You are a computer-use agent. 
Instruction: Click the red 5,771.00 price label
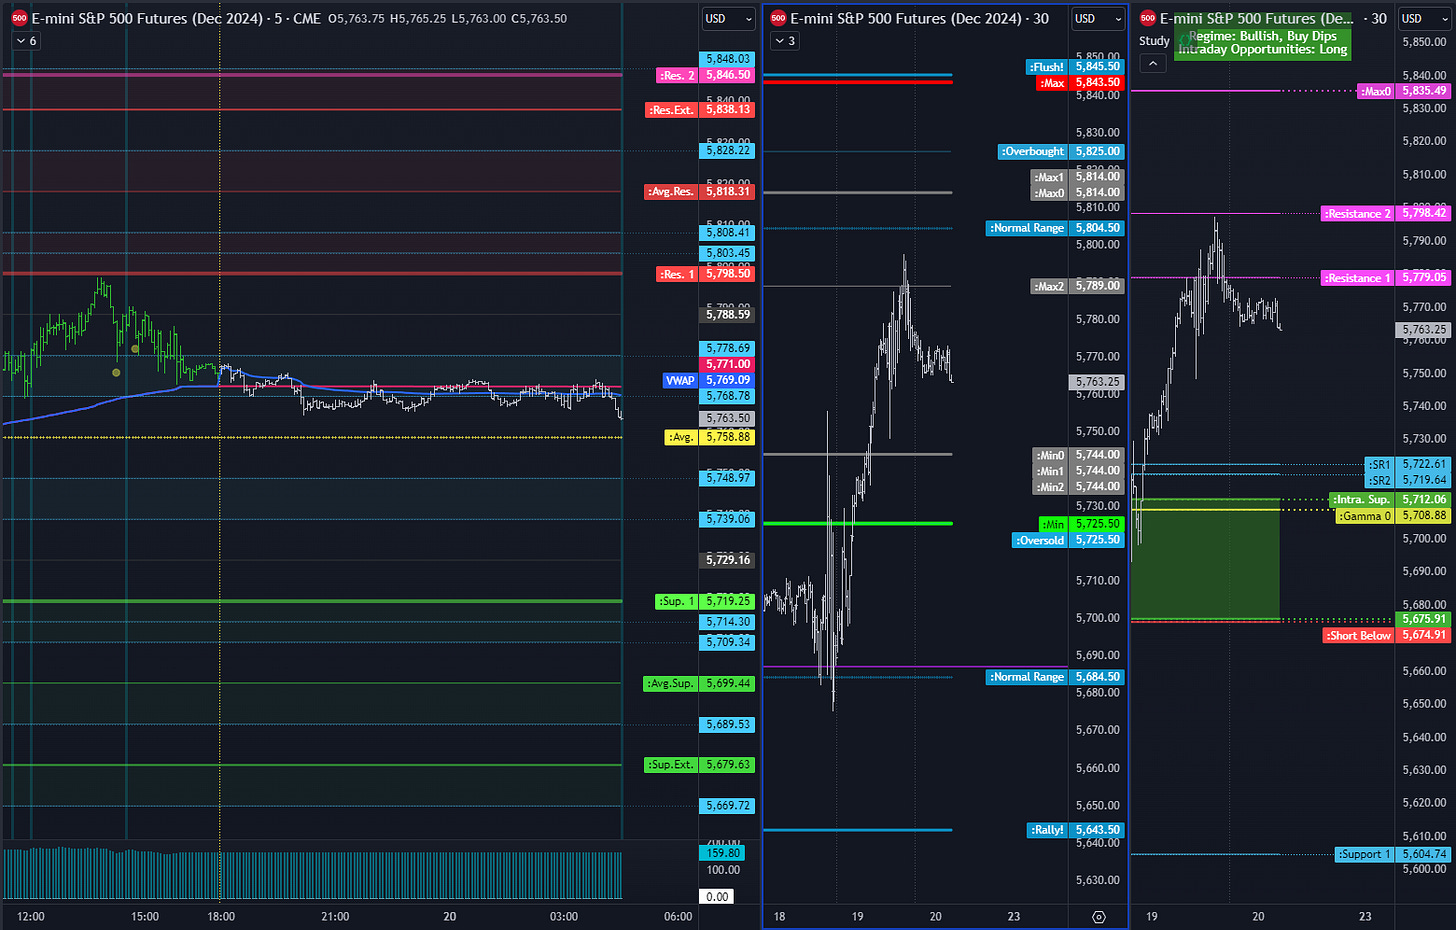[x=727, y=364]
